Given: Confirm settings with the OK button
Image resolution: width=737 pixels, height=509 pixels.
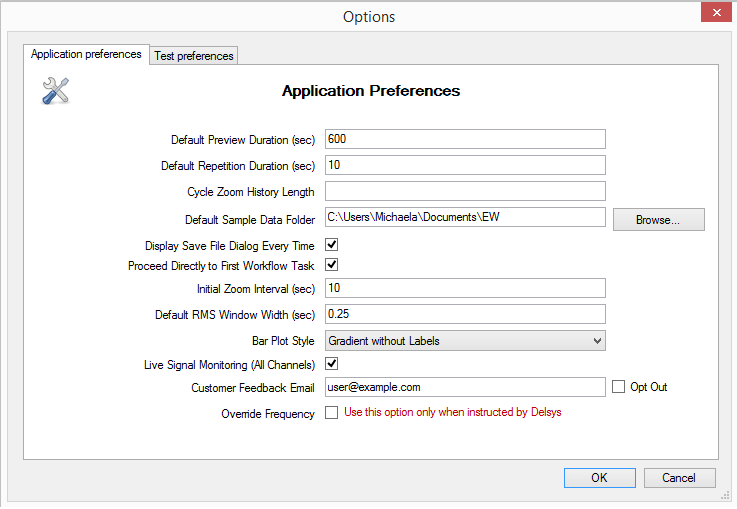Looking at the screenshot, I should click(600, 478).
